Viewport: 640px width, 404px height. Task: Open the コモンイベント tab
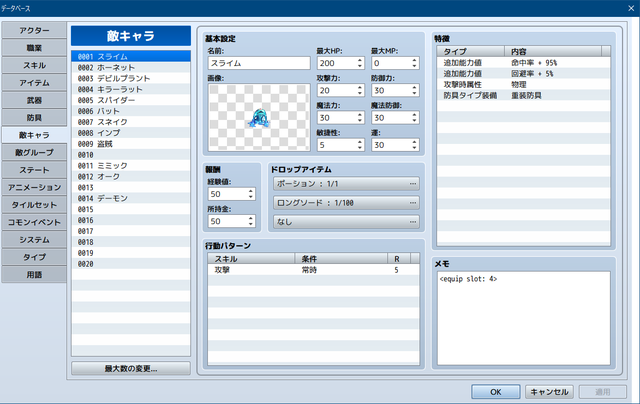tap(34, 222)
